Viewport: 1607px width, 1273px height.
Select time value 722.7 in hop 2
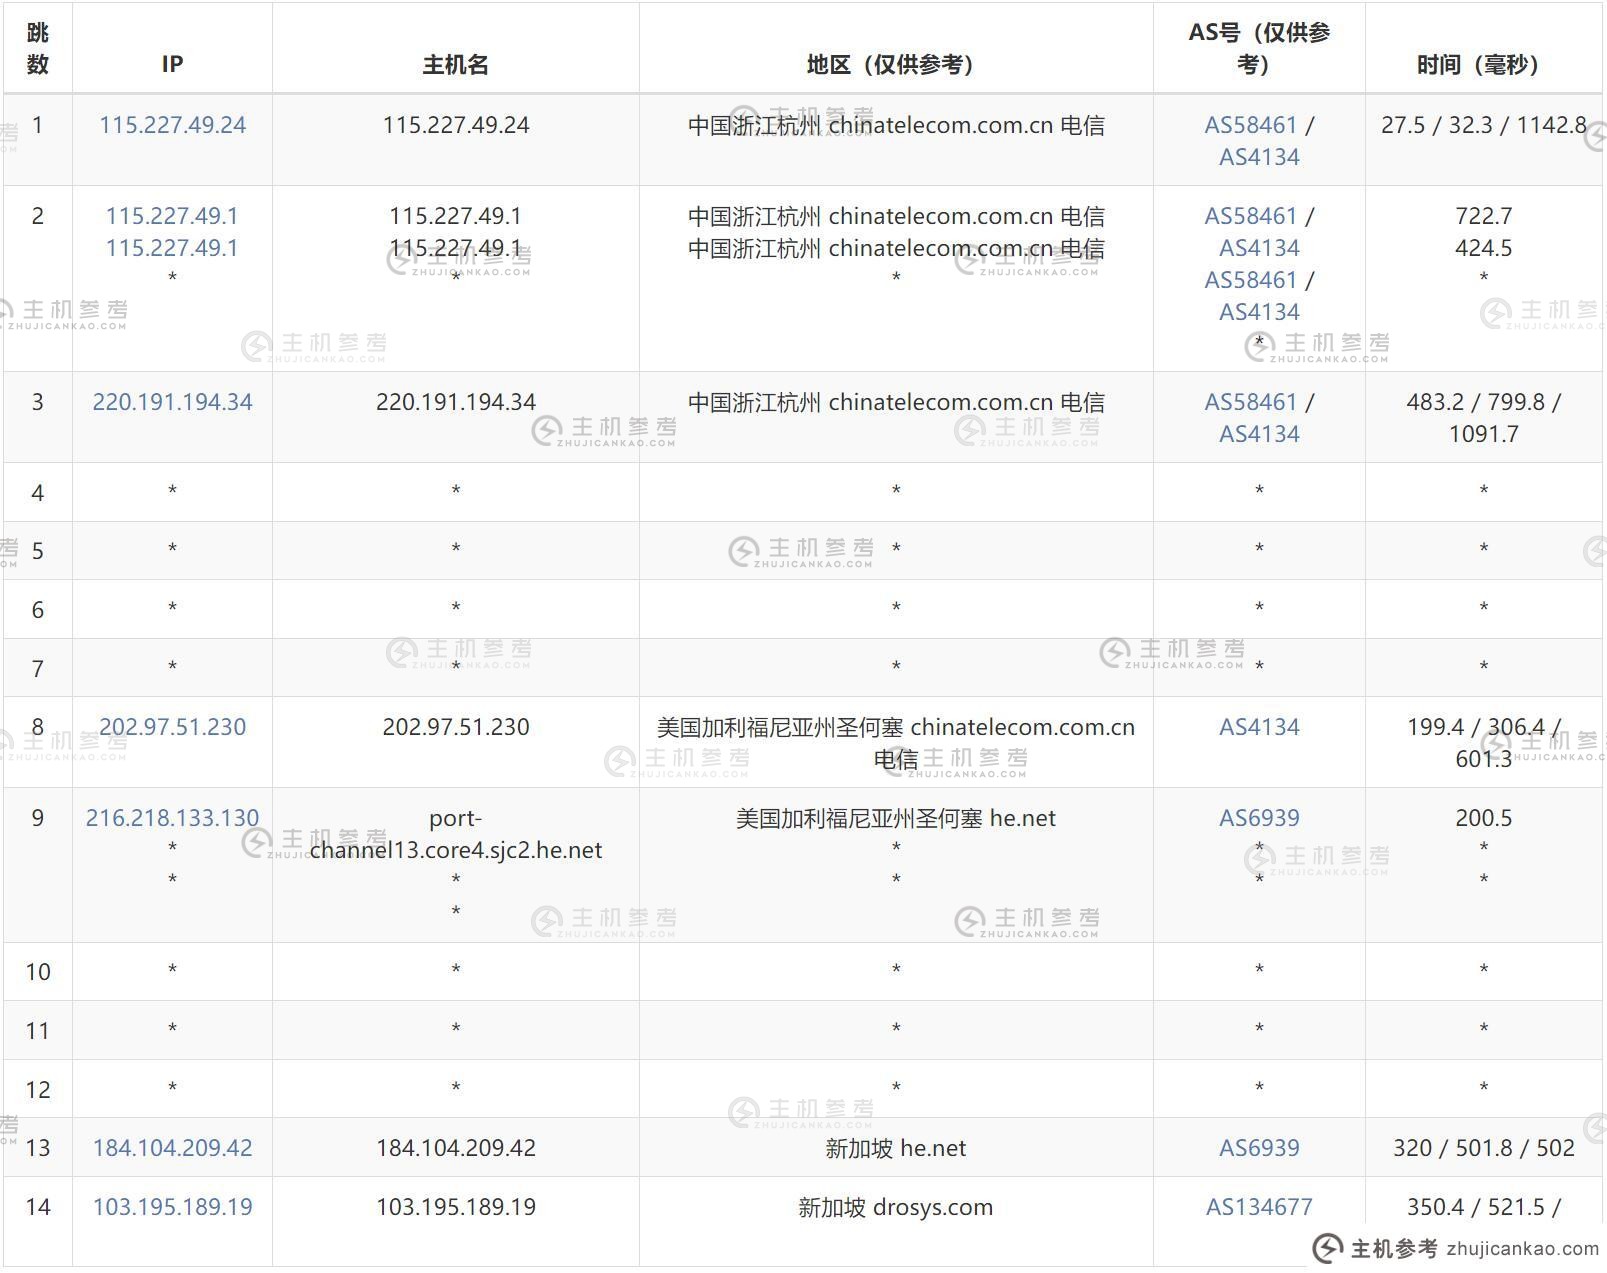point(1483,216)
